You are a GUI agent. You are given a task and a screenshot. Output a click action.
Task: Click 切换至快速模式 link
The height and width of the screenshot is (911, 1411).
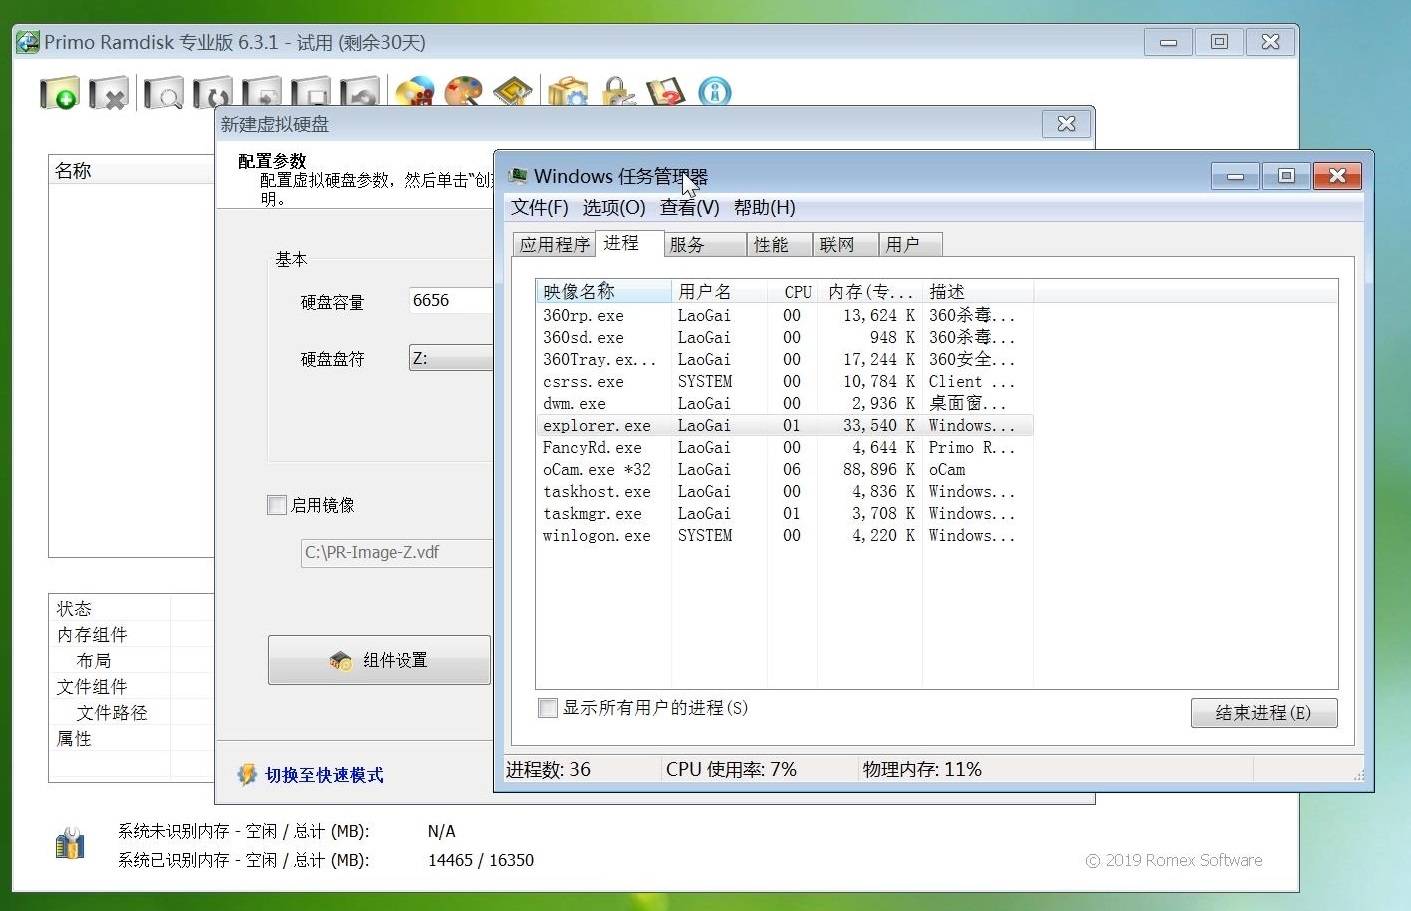tap(324, 775)
